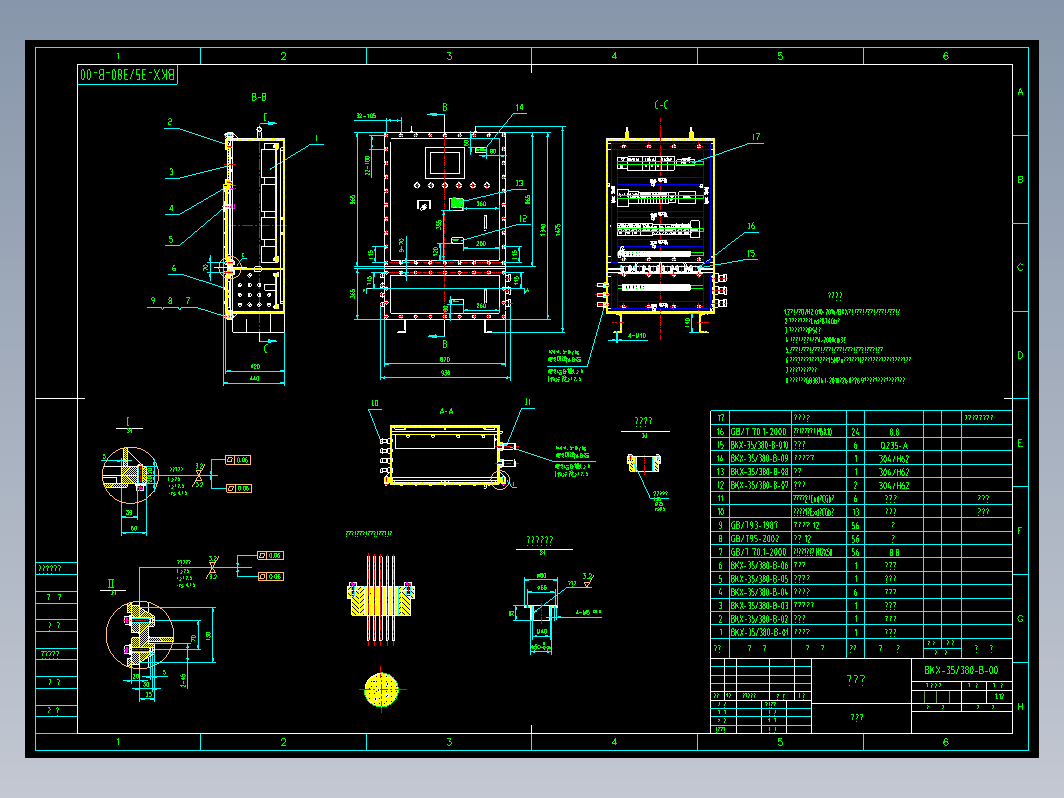
Task: Click zone letter H on the right border
Action: (1020, 706)
